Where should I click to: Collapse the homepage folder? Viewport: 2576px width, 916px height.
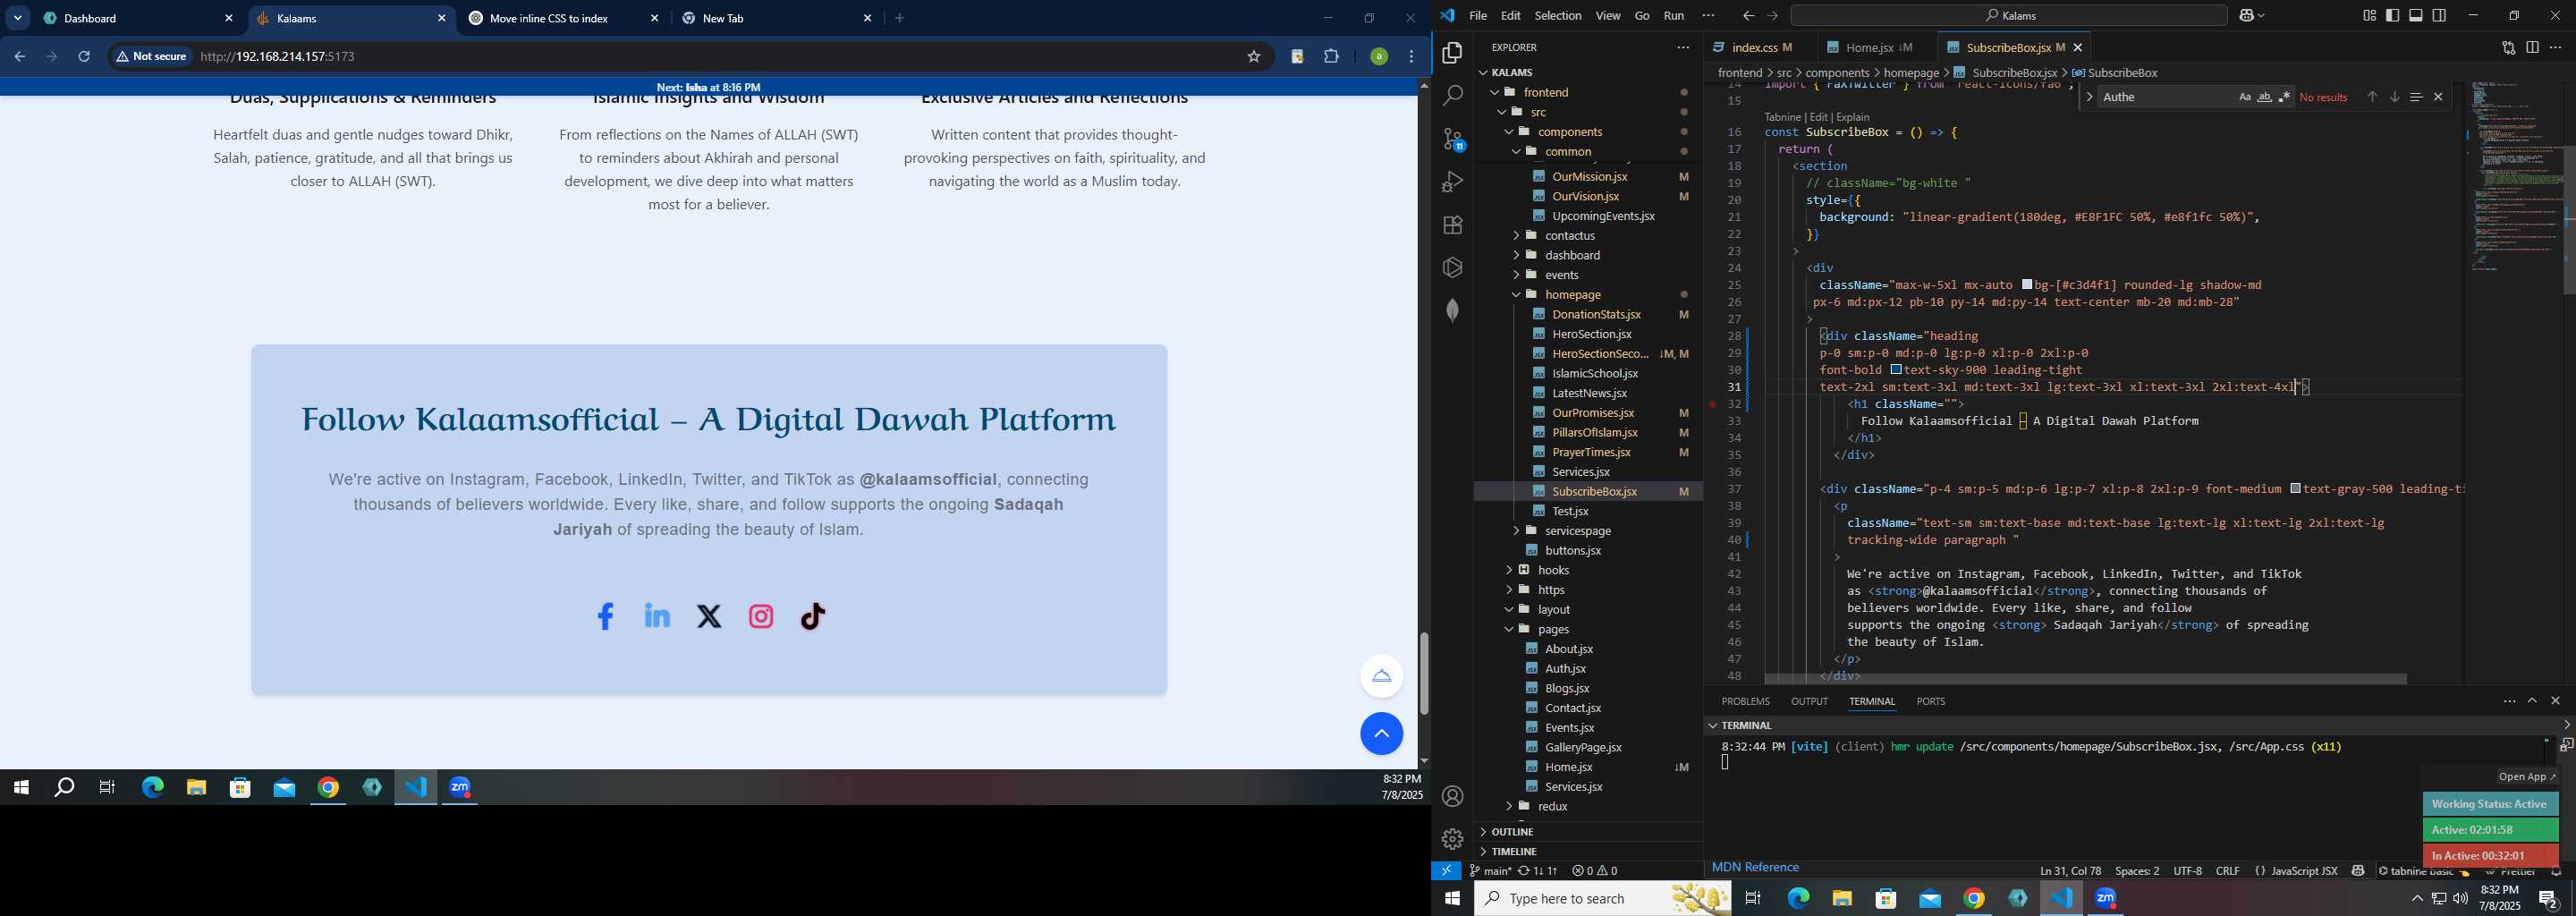(1516, 295)
